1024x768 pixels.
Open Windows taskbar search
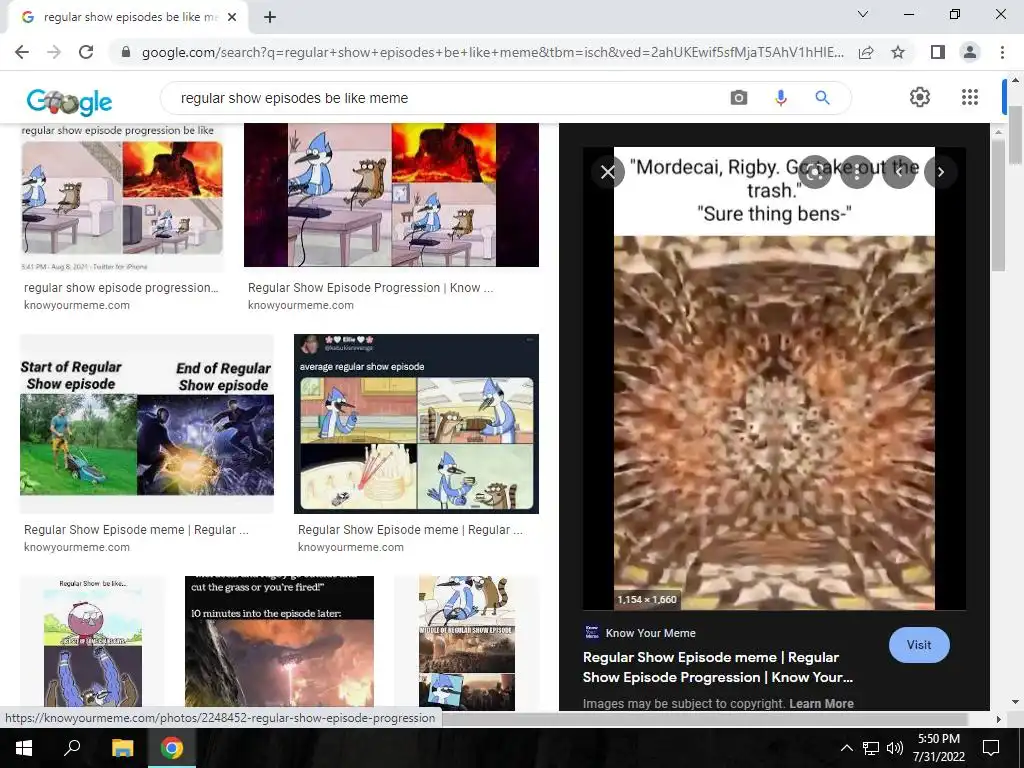tap(72, 748)
